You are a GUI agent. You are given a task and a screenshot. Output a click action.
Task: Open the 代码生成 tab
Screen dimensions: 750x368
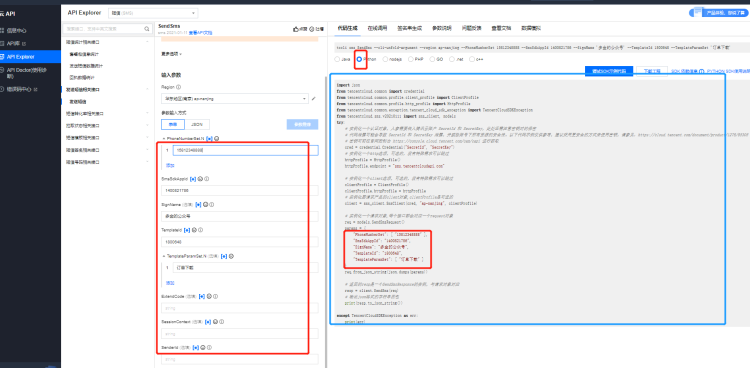click(x=347, y=28)
